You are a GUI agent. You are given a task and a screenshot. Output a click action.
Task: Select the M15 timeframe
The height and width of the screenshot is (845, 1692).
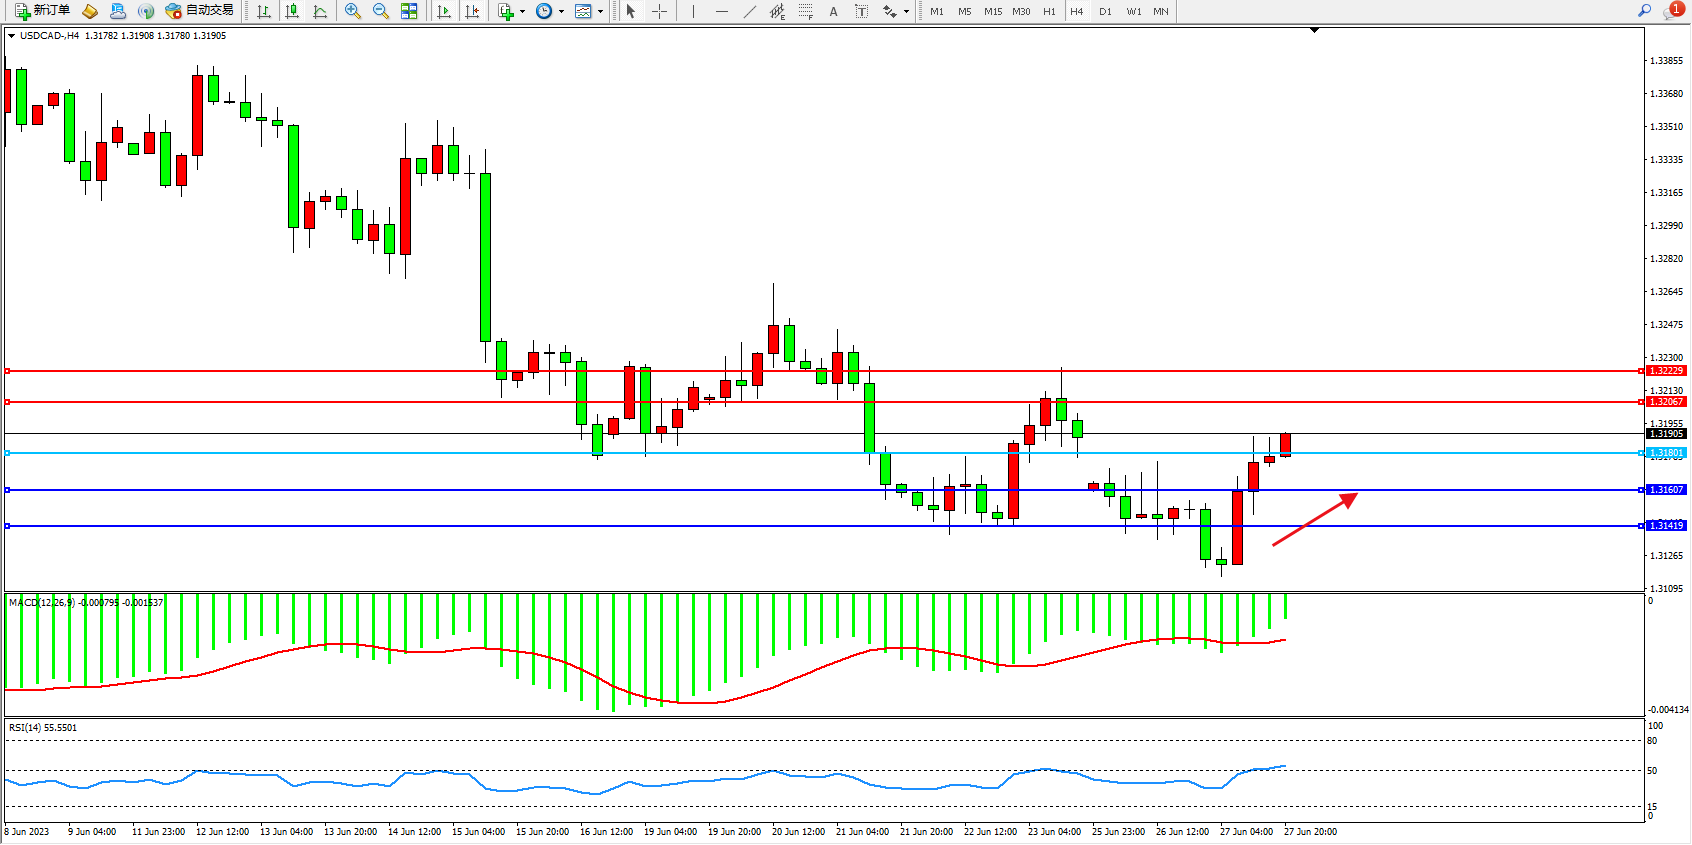click(992, 11)
